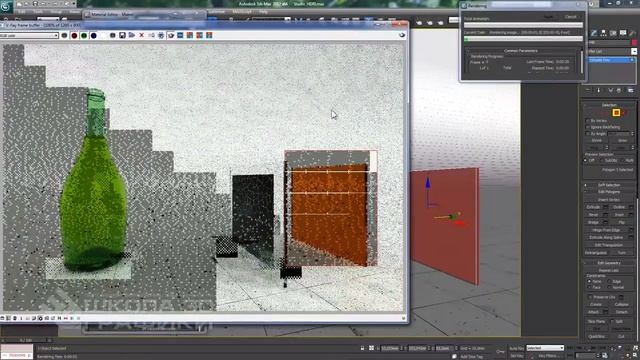Click the Current Task progress bar in Rendering dialog

point(523,39)
